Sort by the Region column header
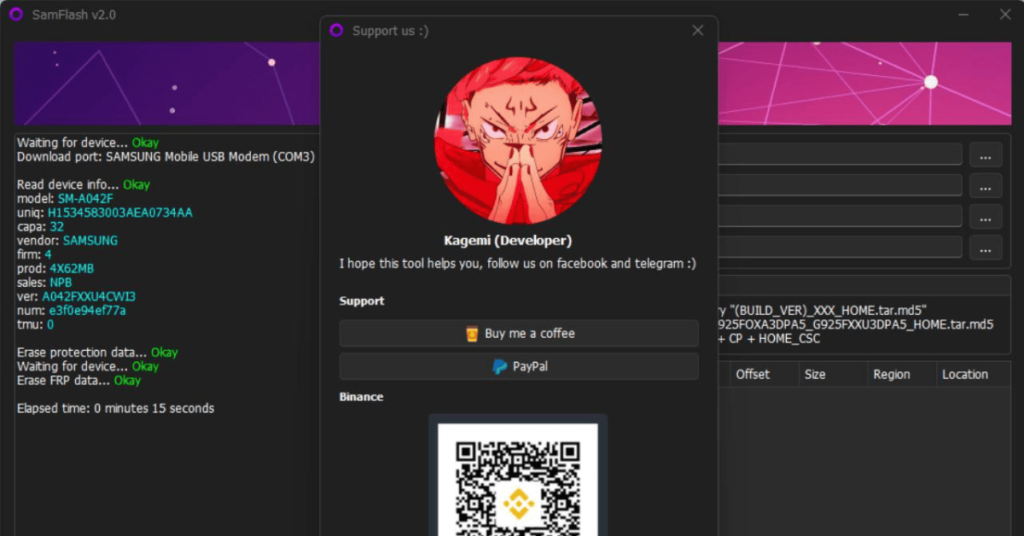Viewport: 1024px width, 536px height. tap(891, 374)
